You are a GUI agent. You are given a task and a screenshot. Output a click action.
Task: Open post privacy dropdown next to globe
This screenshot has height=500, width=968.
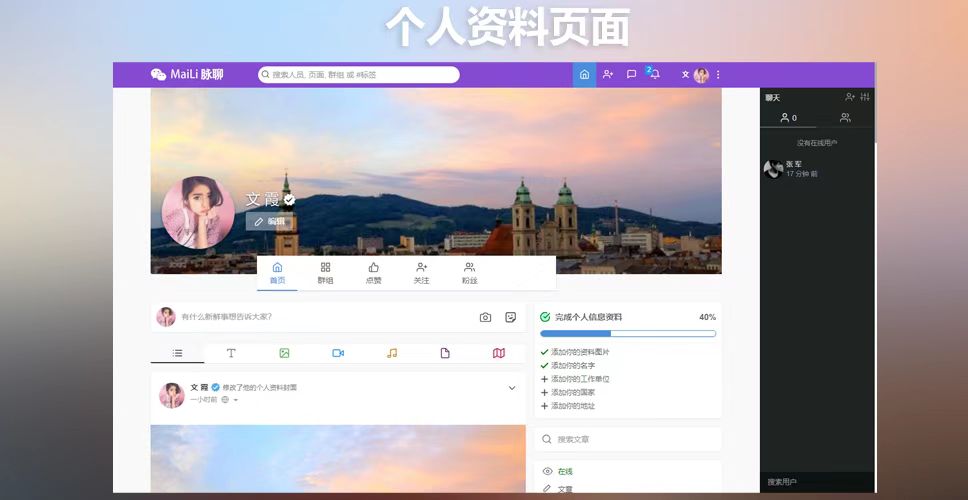point(236,400)
